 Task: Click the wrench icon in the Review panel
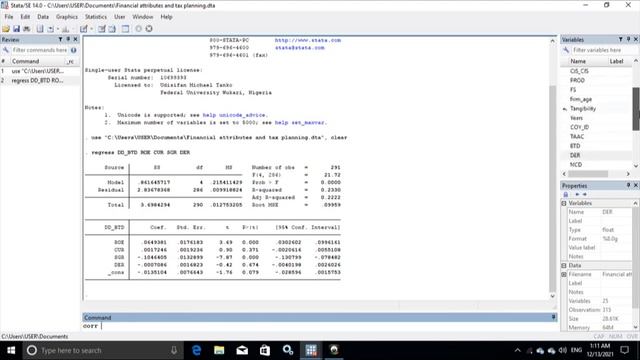5,50
